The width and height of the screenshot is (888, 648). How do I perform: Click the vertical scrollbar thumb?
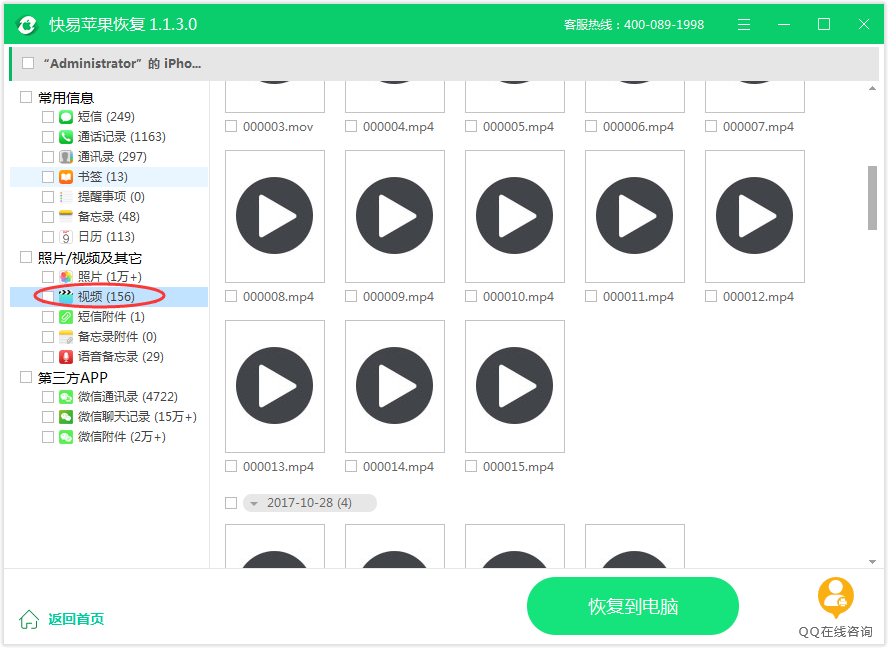[x=872, y=198]
